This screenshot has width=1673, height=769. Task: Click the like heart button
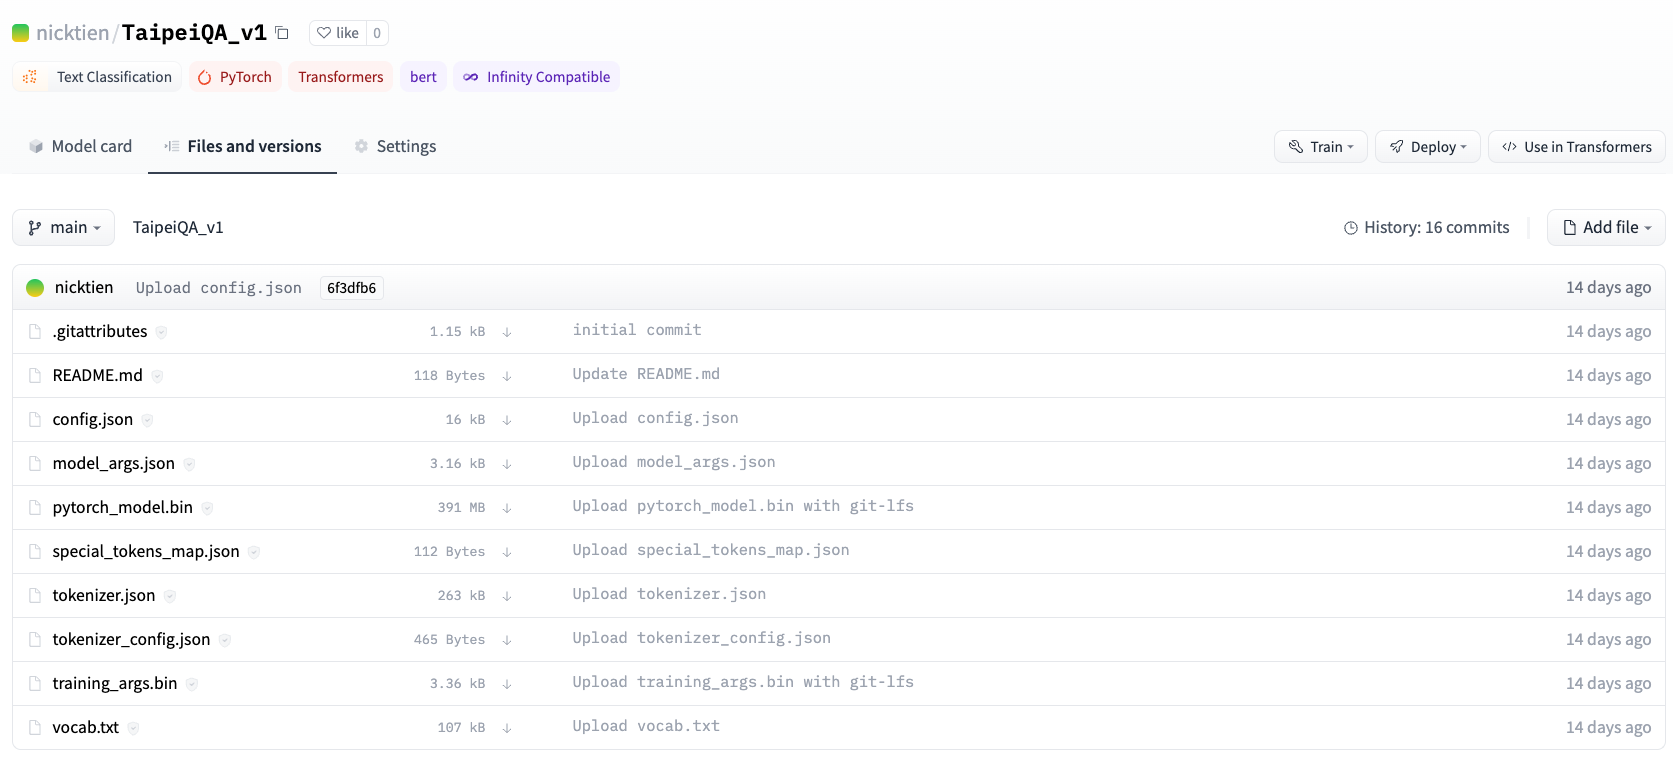[x=338, y=33]
